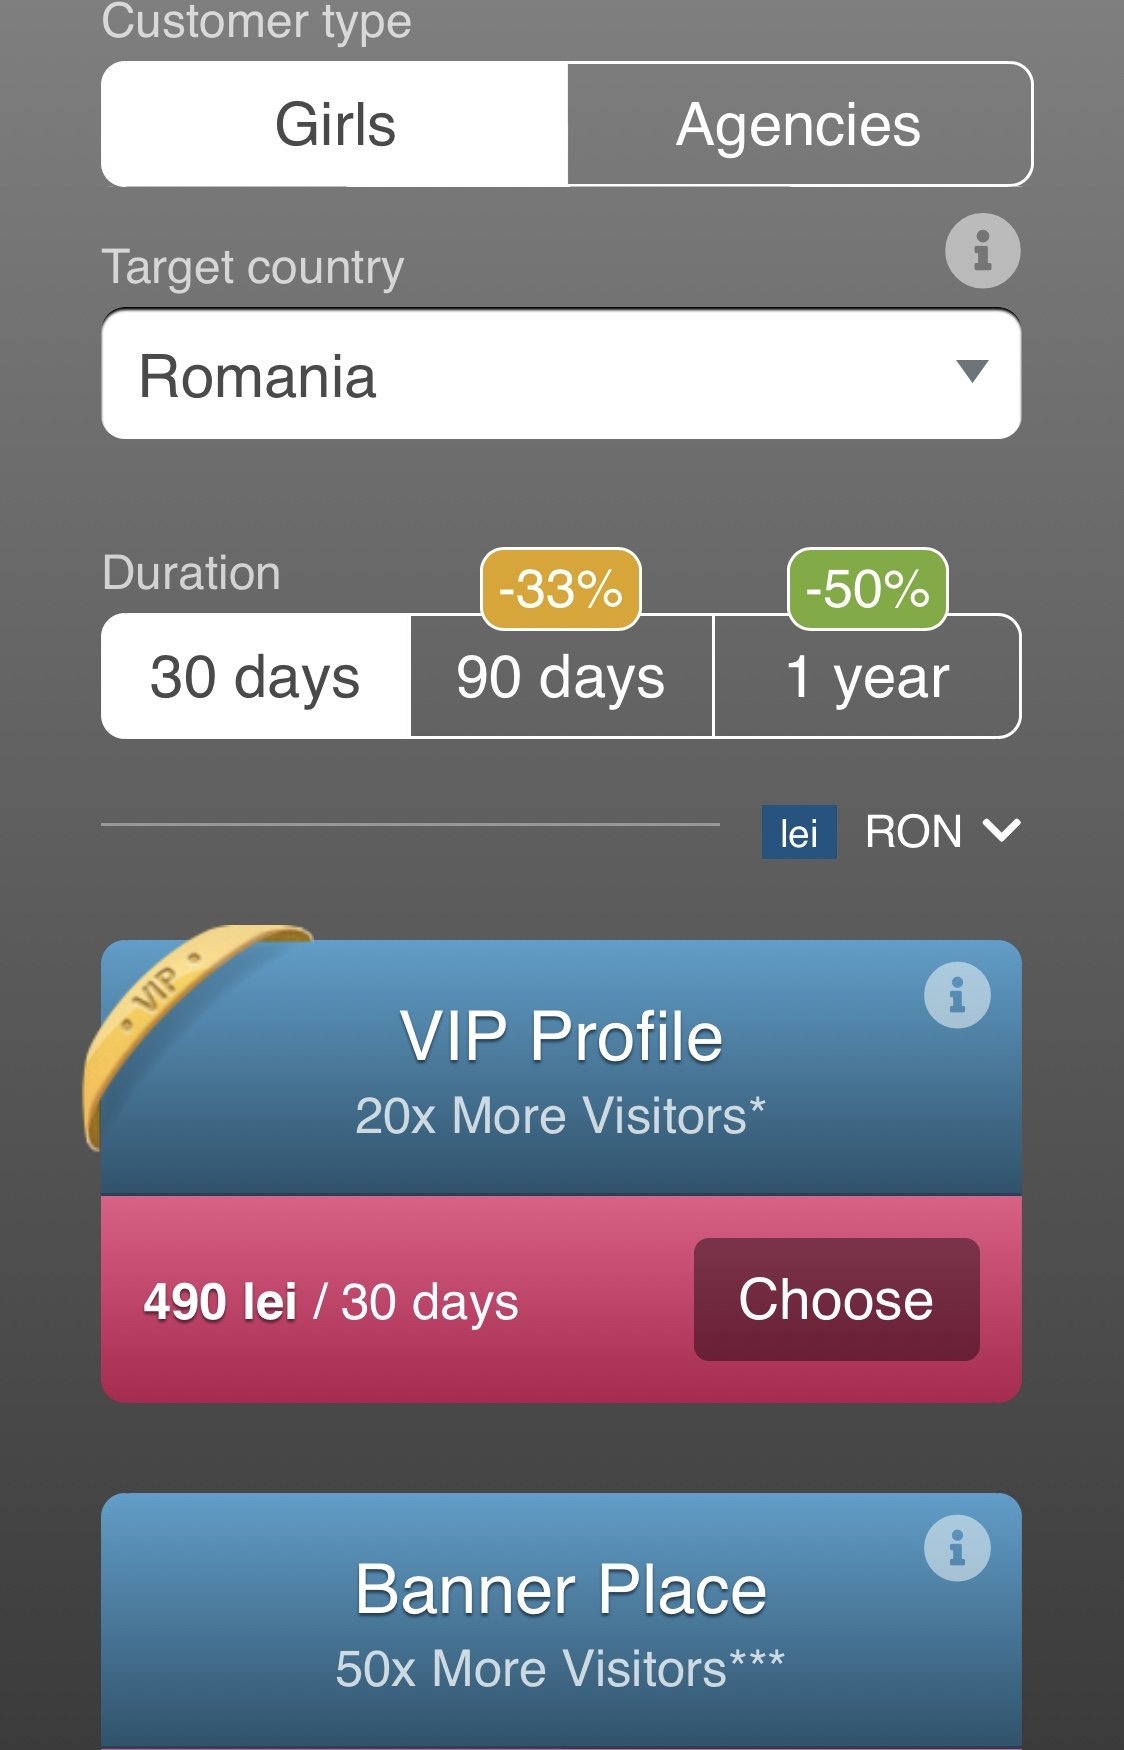Click the green -50% discount badge
The image size is (1124, 1750).
click(x=867, y=589)
